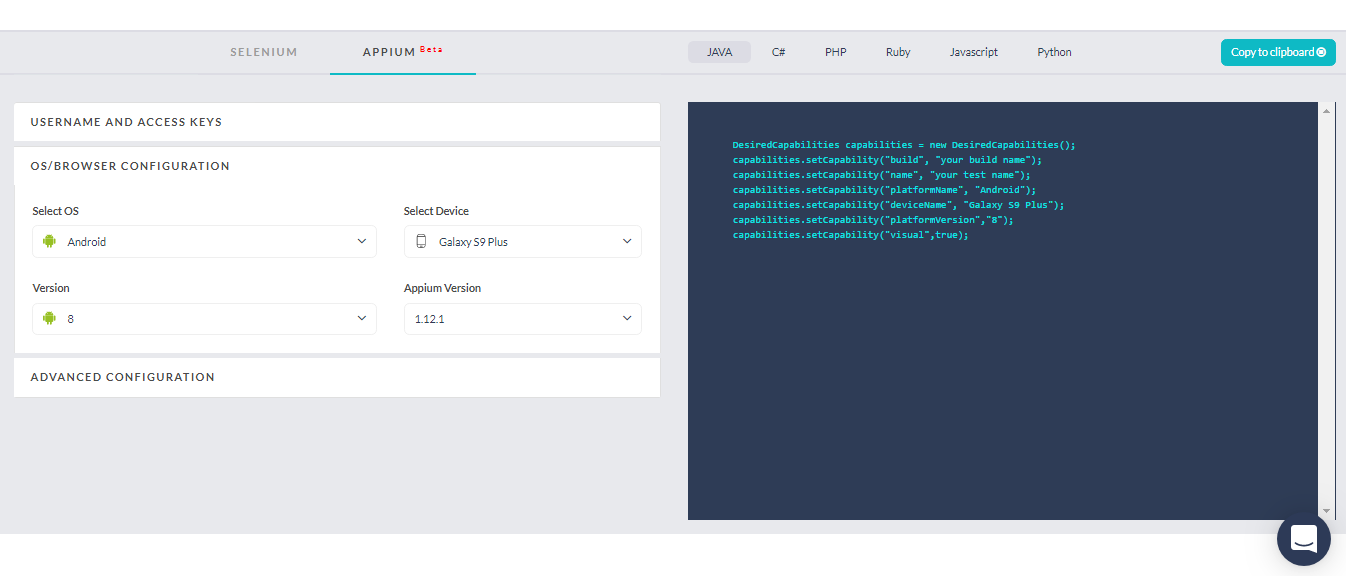Open the Javascript code snippet
This screenshot has width=1346, height=576.
[x=973, y=52]
